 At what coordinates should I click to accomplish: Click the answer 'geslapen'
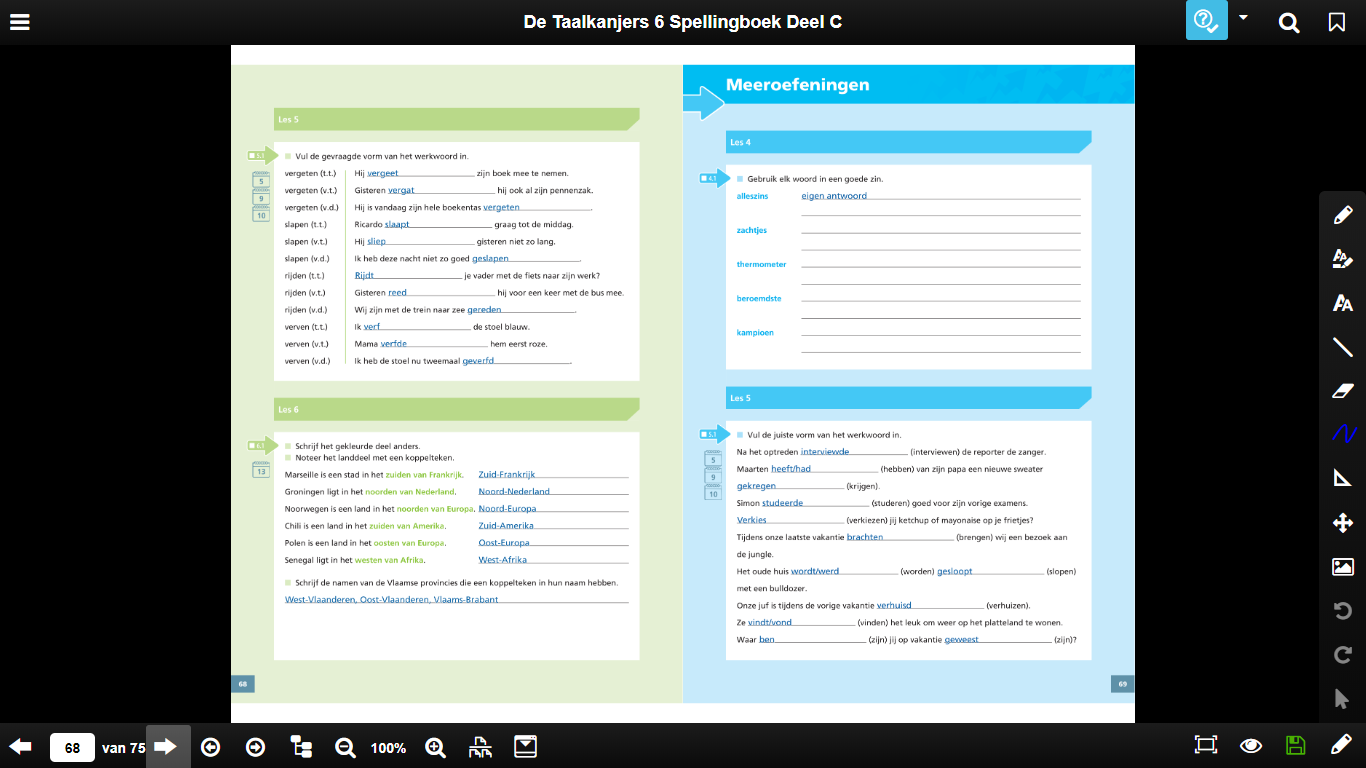click(490, 259)
